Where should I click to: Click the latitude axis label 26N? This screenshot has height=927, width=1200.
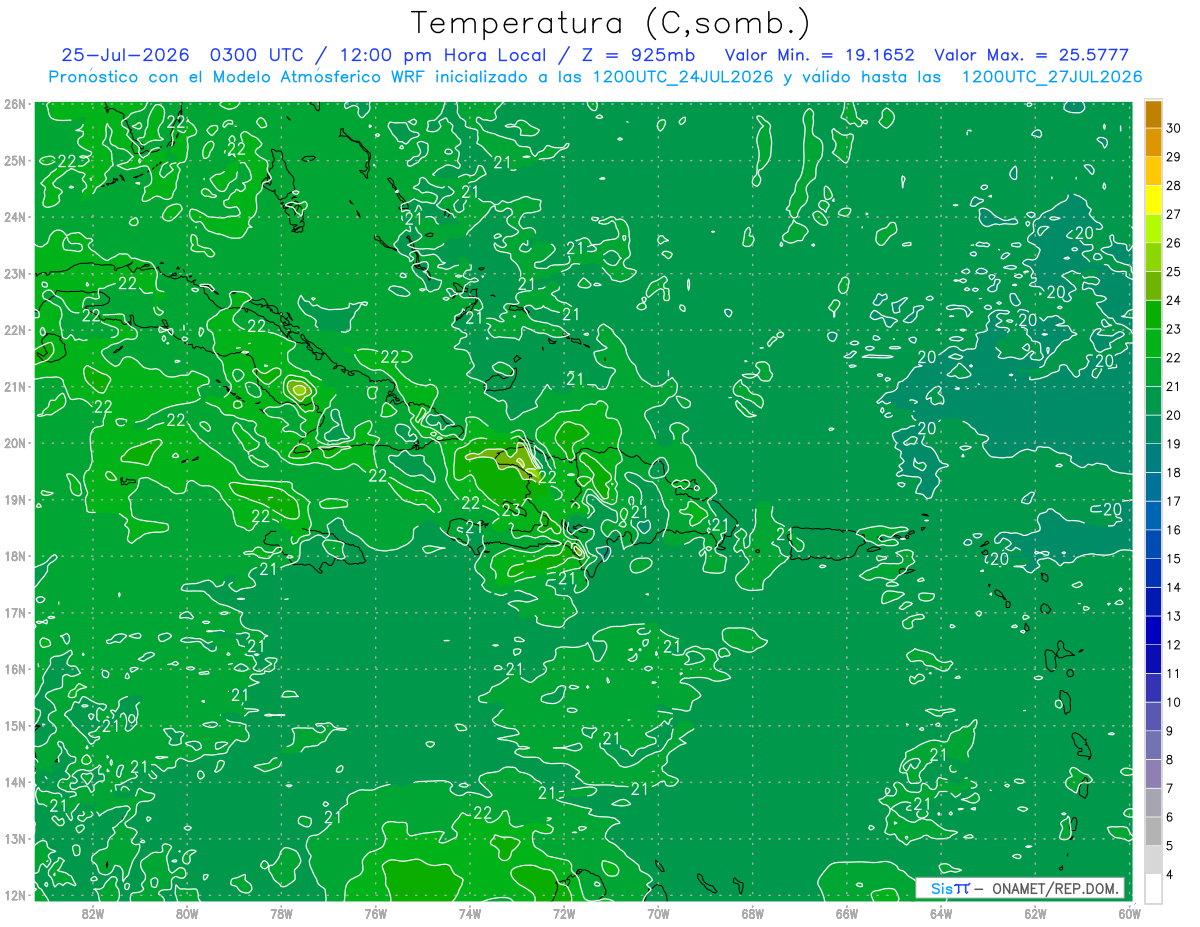[14, 104]
